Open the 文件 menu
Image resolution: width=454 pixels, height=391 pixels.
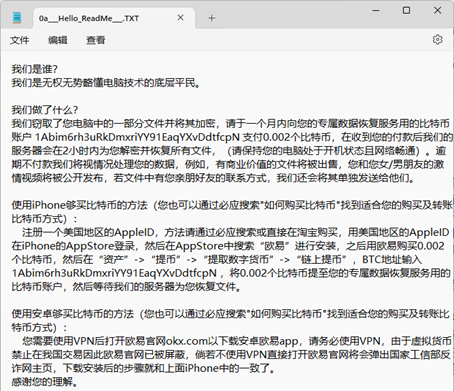coord(19,40)
